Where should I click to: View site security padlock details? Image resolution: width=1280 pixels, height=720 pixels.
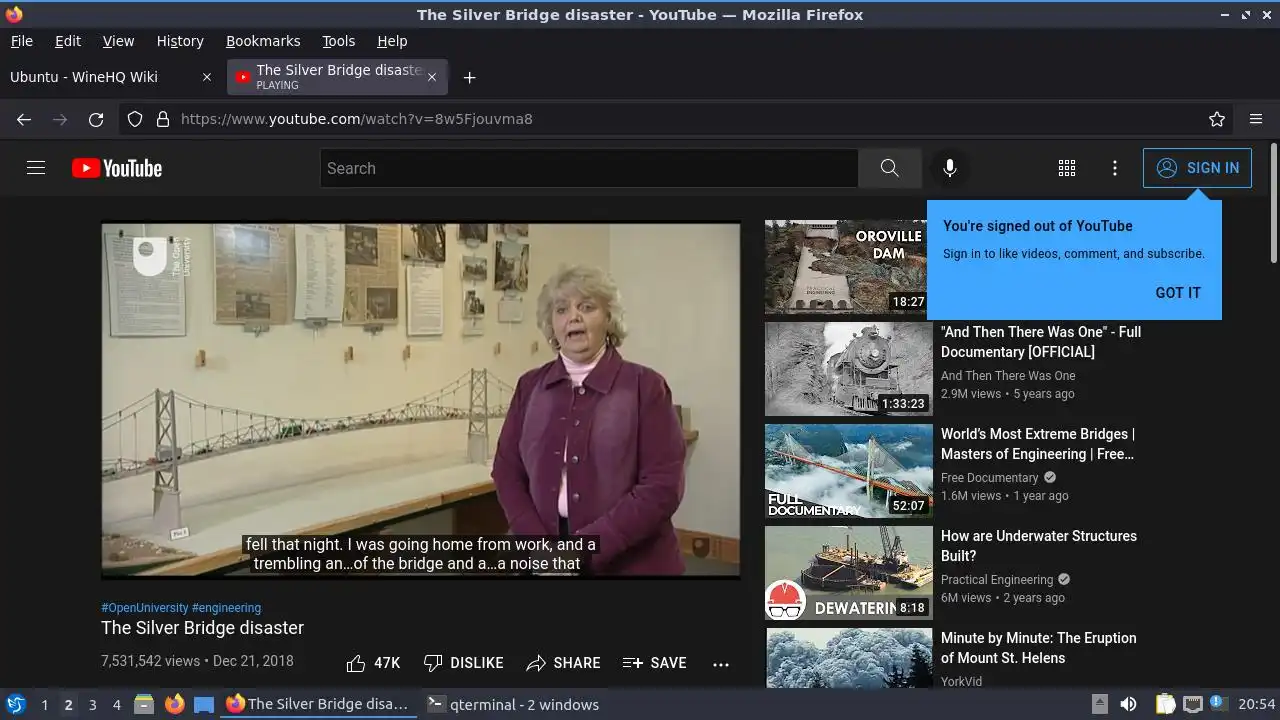point(163,119)
